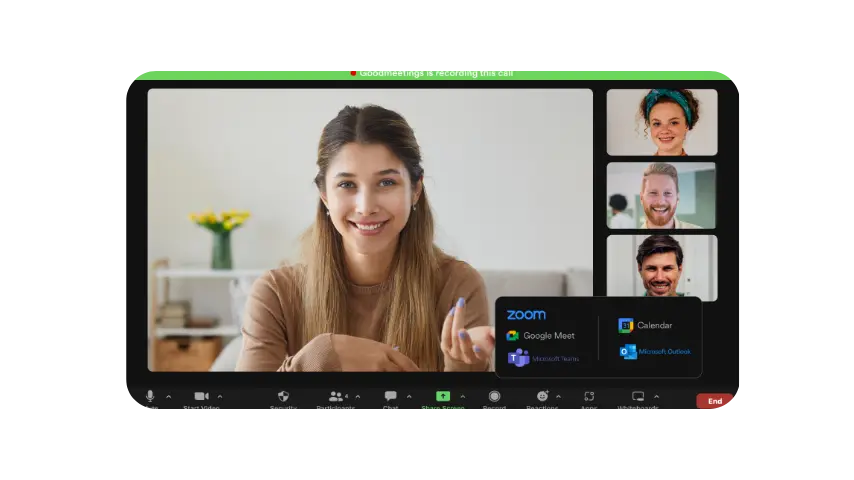Expand the Participants options chevron
This screenshot has width=854, height=480.
358,397
